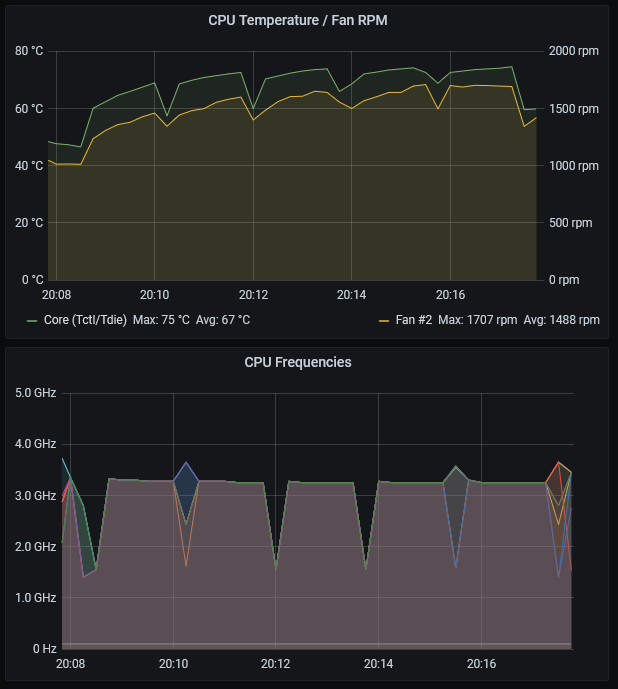Click the 20:14 tick on CPU Frequencies graph
The width and height of the screenshot is (618, 689).
coord(378,664)
